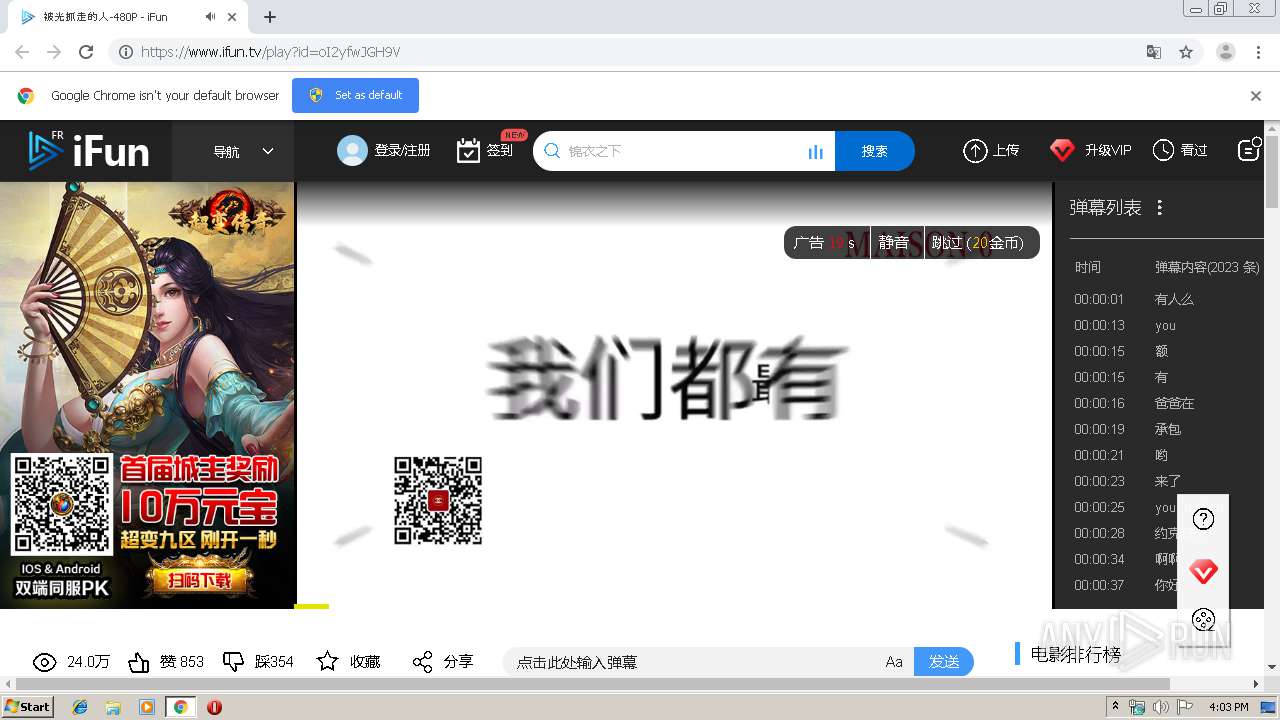Open 弹幕列表 more options menu
Screen dimensions: 1280x720
[1159, 208]
